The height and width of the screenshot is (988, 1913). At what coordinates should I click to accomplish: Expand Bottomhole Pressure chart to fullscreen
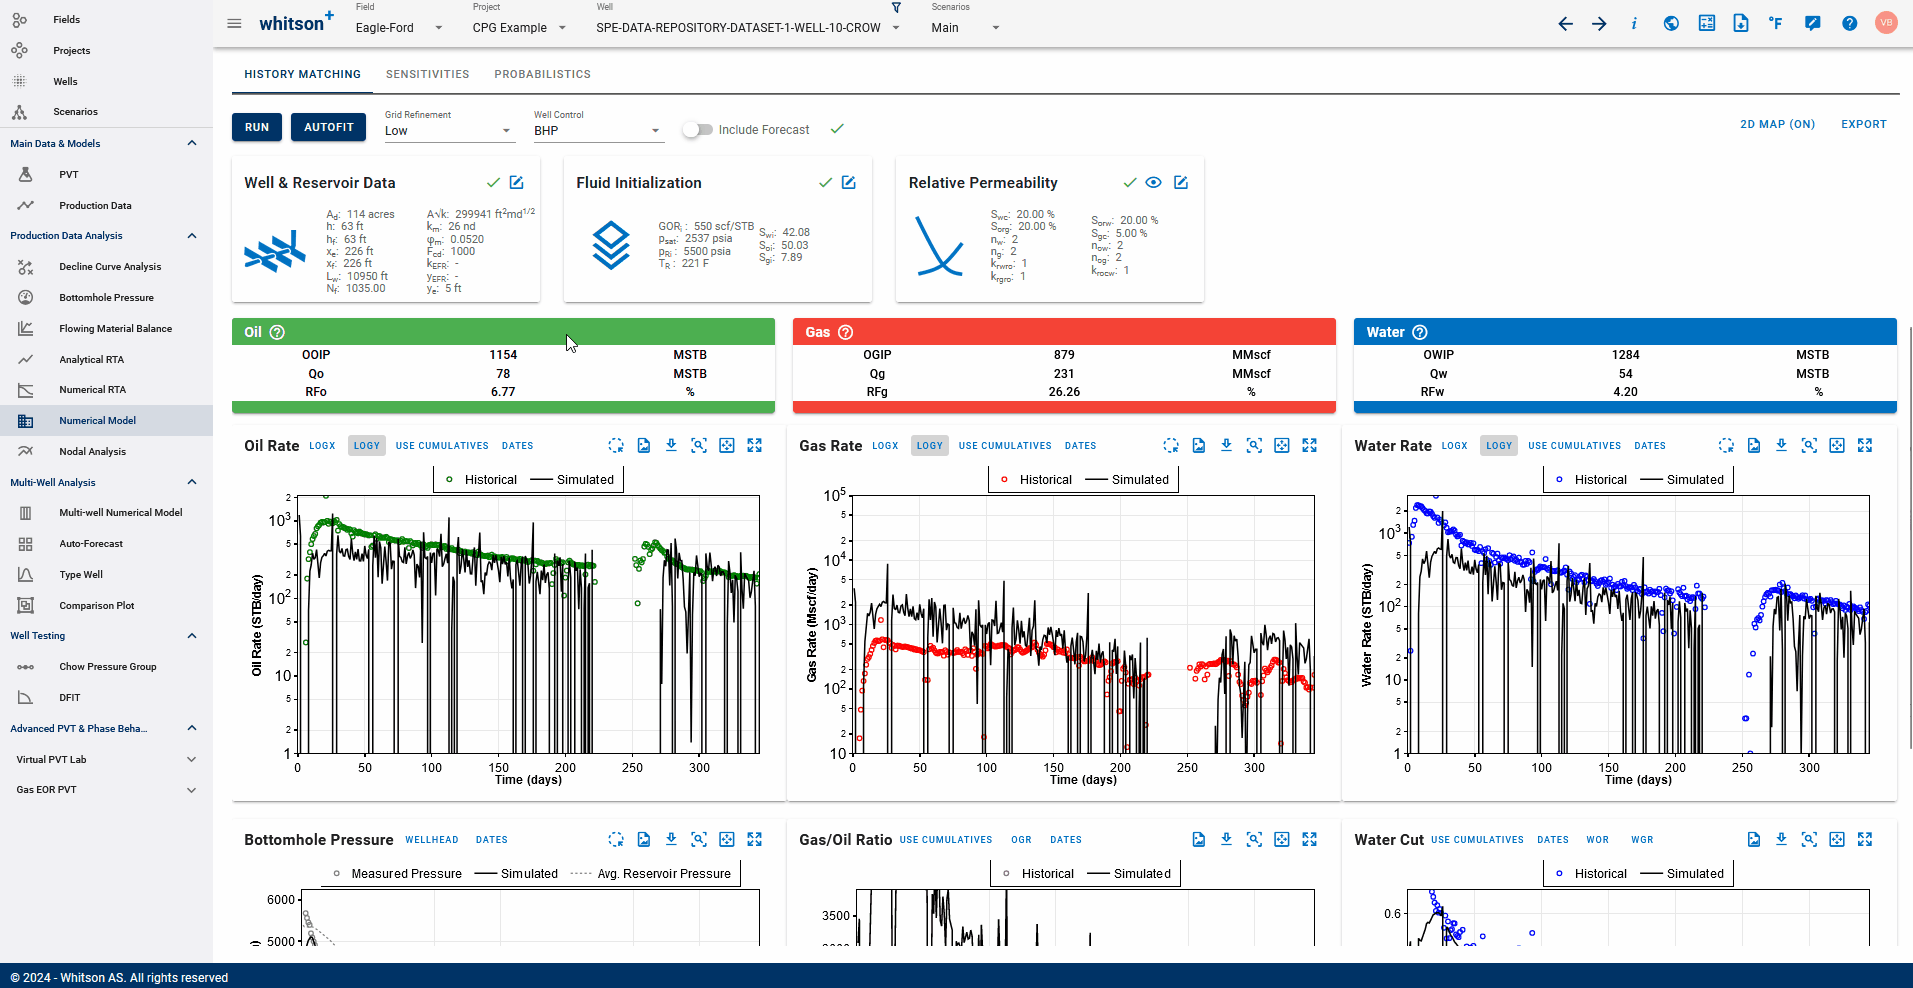755,840
